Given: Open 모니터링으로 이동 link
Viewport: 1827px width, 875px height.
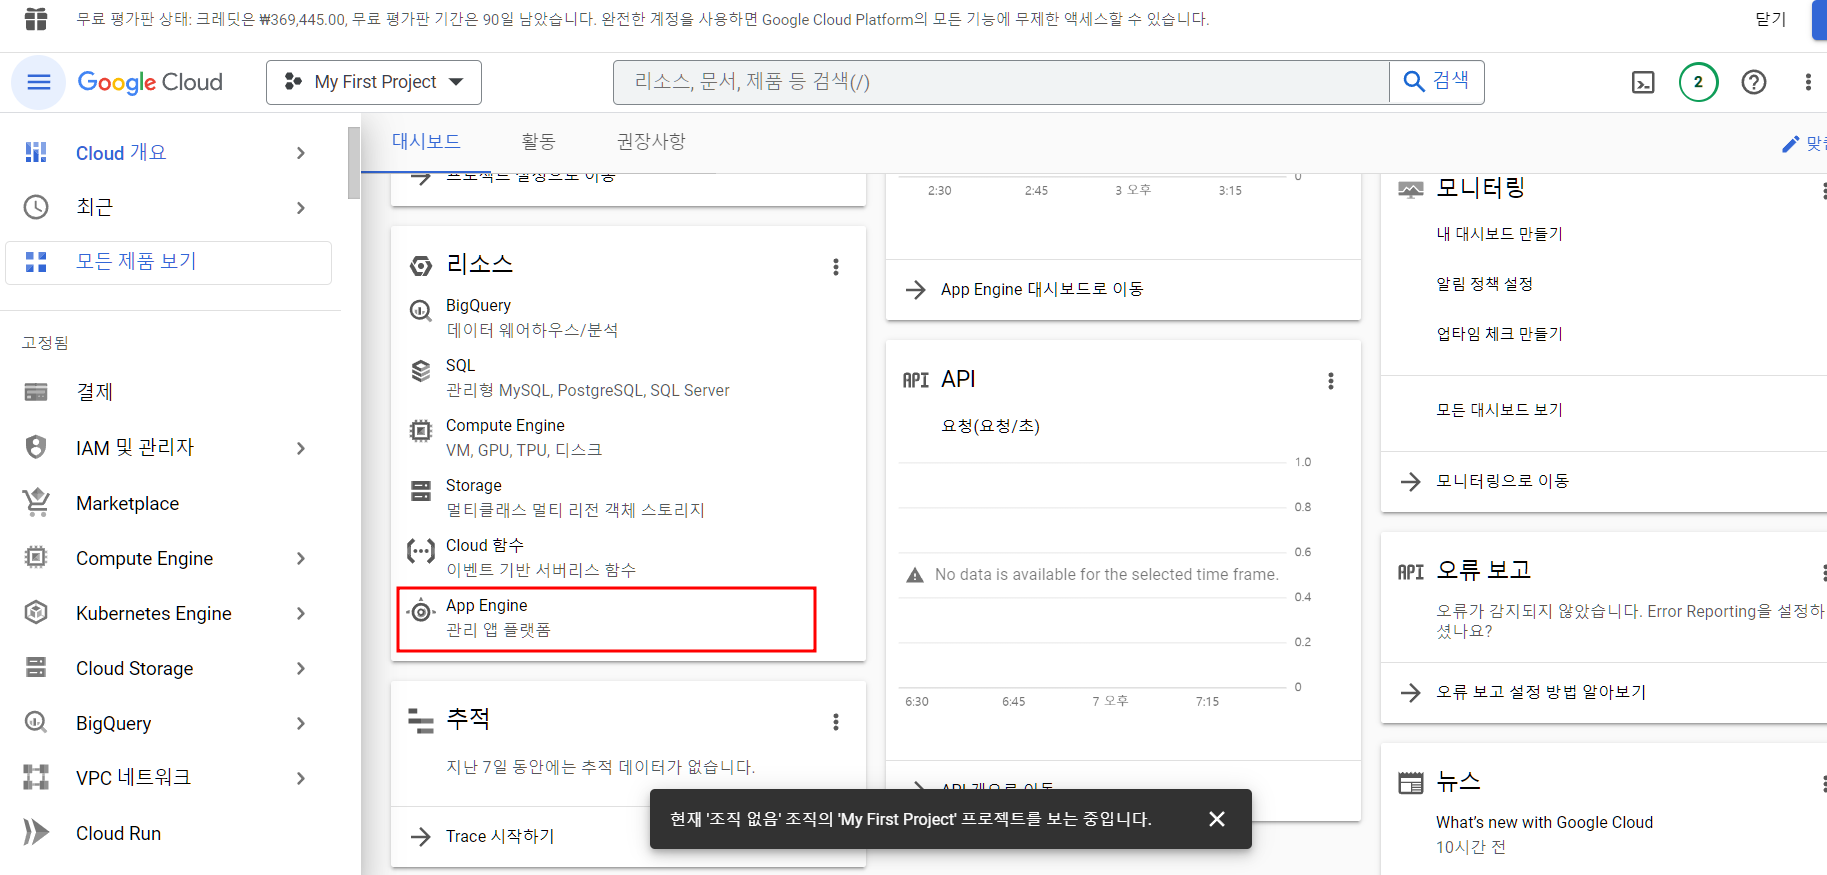Looking at the screenshot, I should [x=1502, y=481].
